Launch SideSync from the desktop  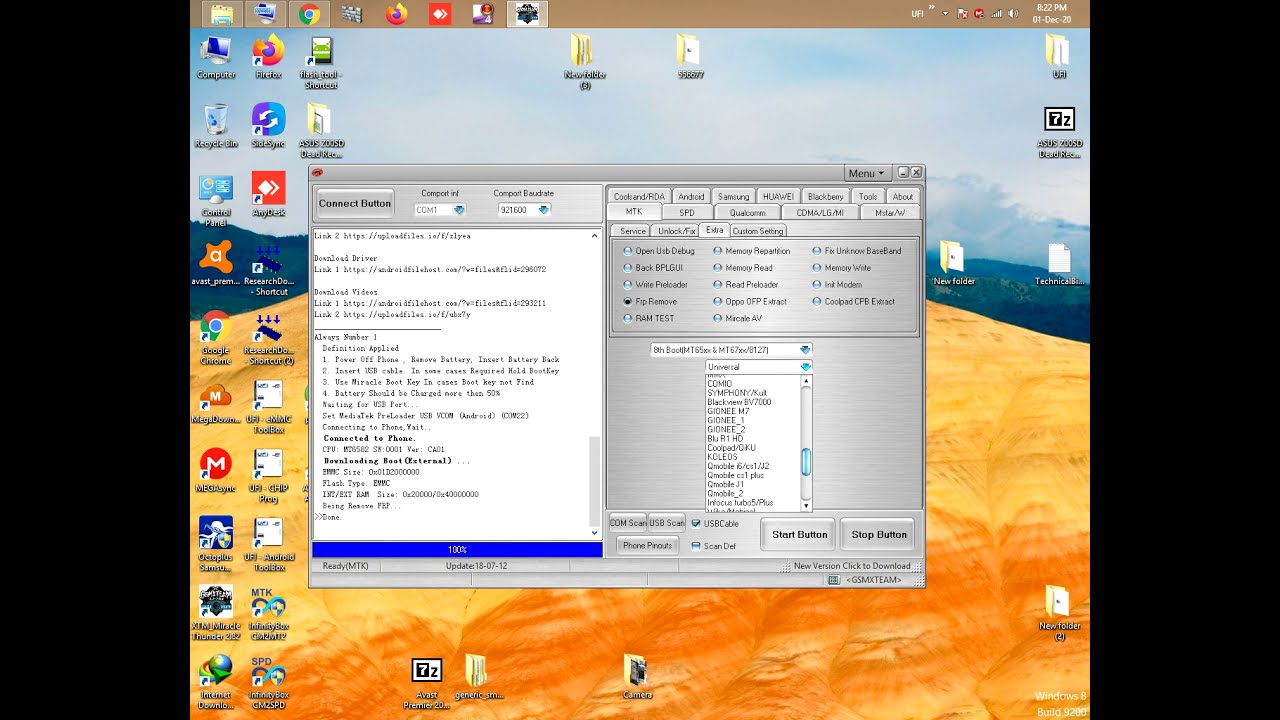pyautogui.click(x=268, y=126)
